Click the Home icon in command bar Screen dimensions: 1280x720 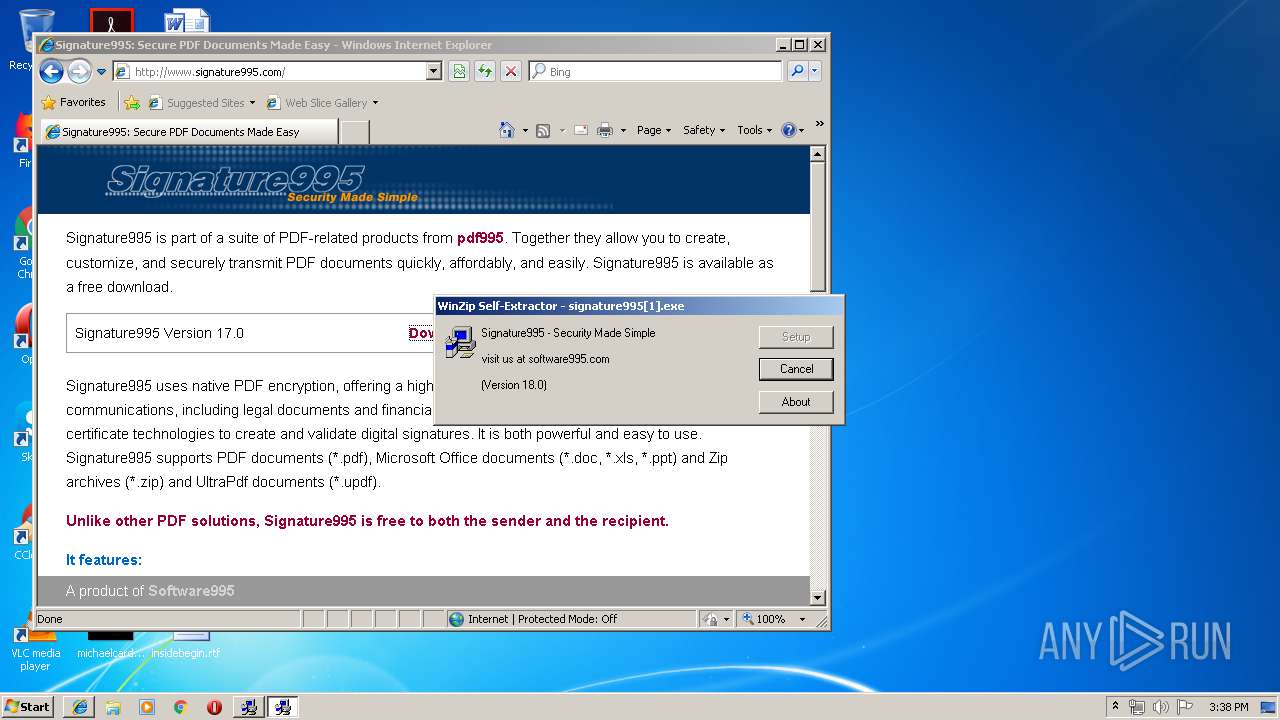[x=507, y=130]
